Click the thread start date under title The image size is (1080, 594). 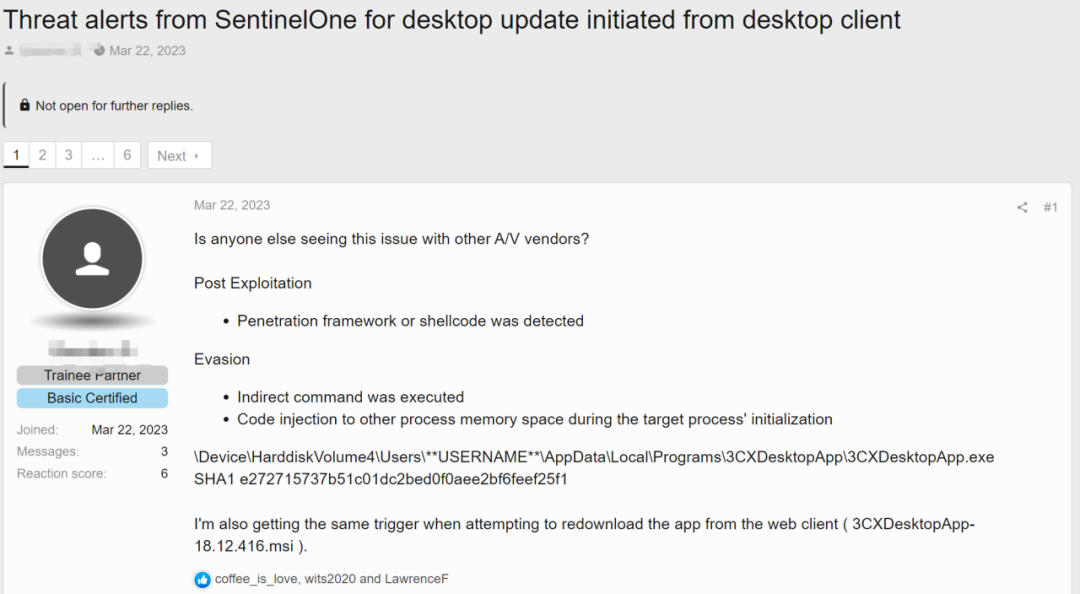[147, 50]
